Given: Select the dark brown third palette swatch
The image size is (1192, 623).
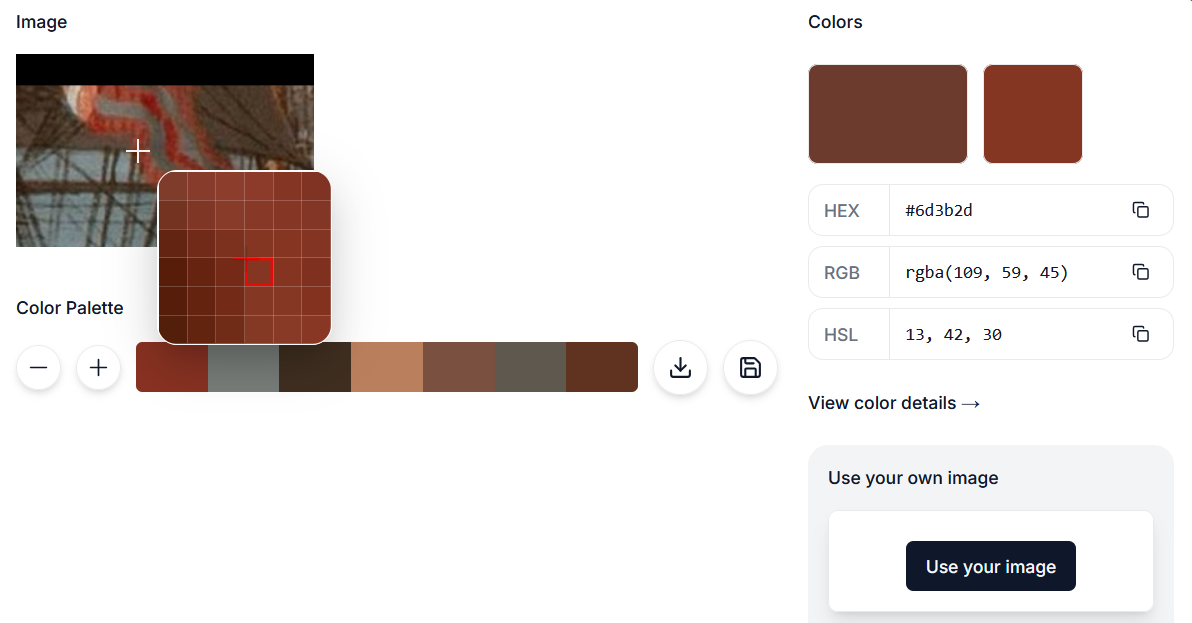Looking at the screenshot, I should click(315, 367).
